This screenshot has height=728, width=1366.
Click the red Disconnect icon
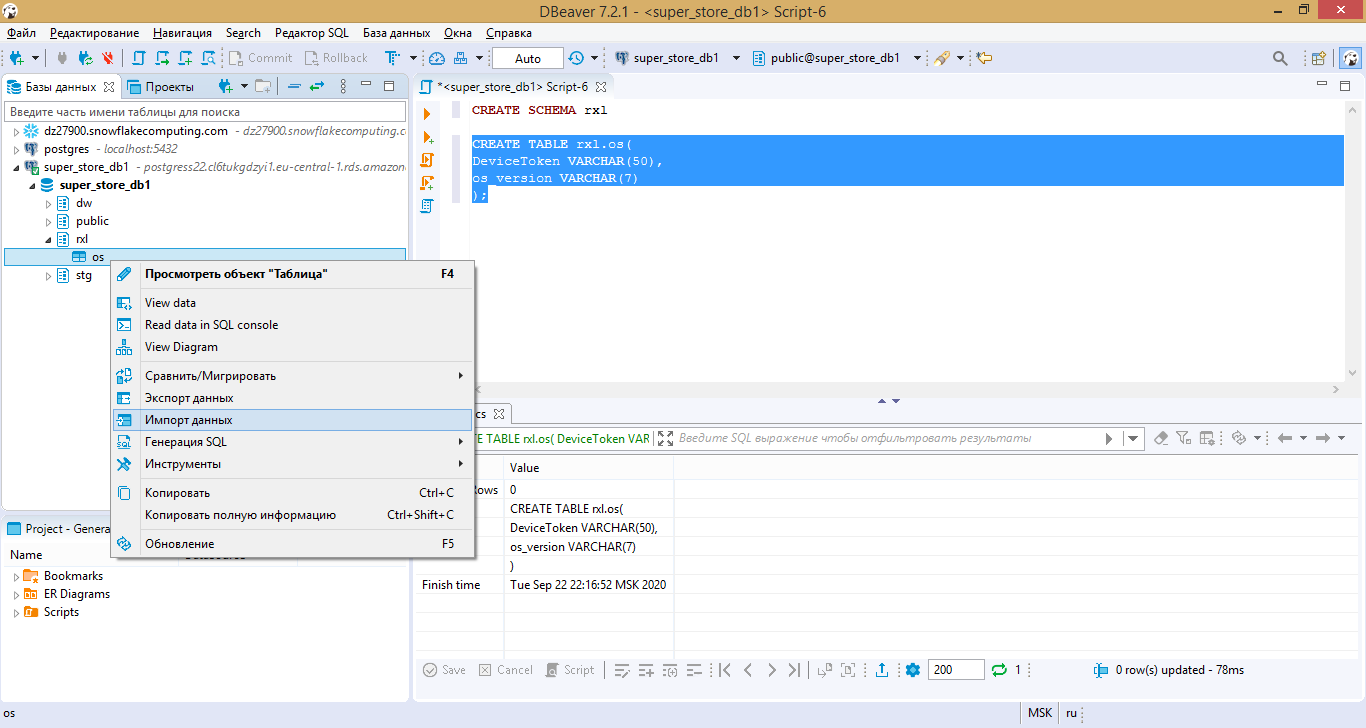[x=107, y=58]
